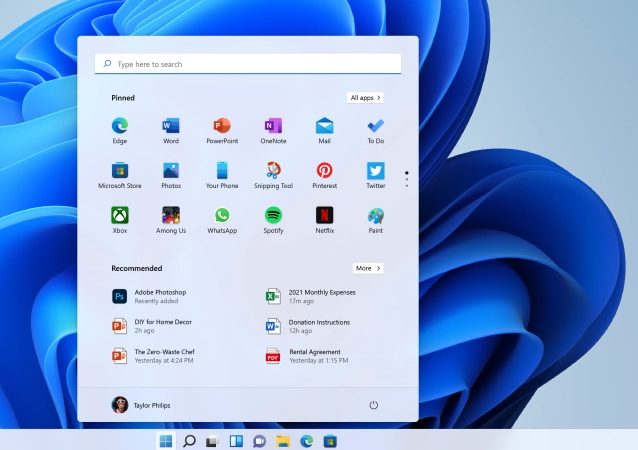Open File Explorer from the taskbar
The image size is (638, 450).
tap(283, 441)
